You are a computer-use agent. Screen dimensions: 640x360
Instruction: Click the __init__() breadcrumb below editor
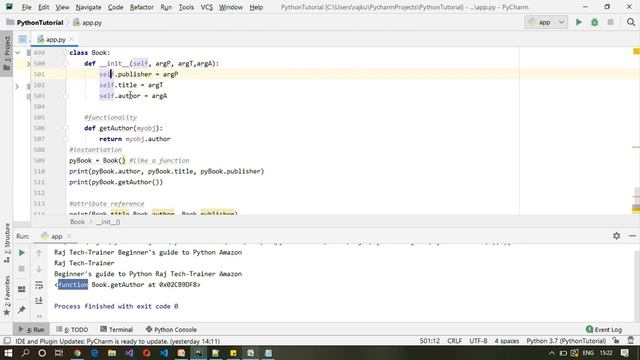pyautogui.click(x=108, y=222)
